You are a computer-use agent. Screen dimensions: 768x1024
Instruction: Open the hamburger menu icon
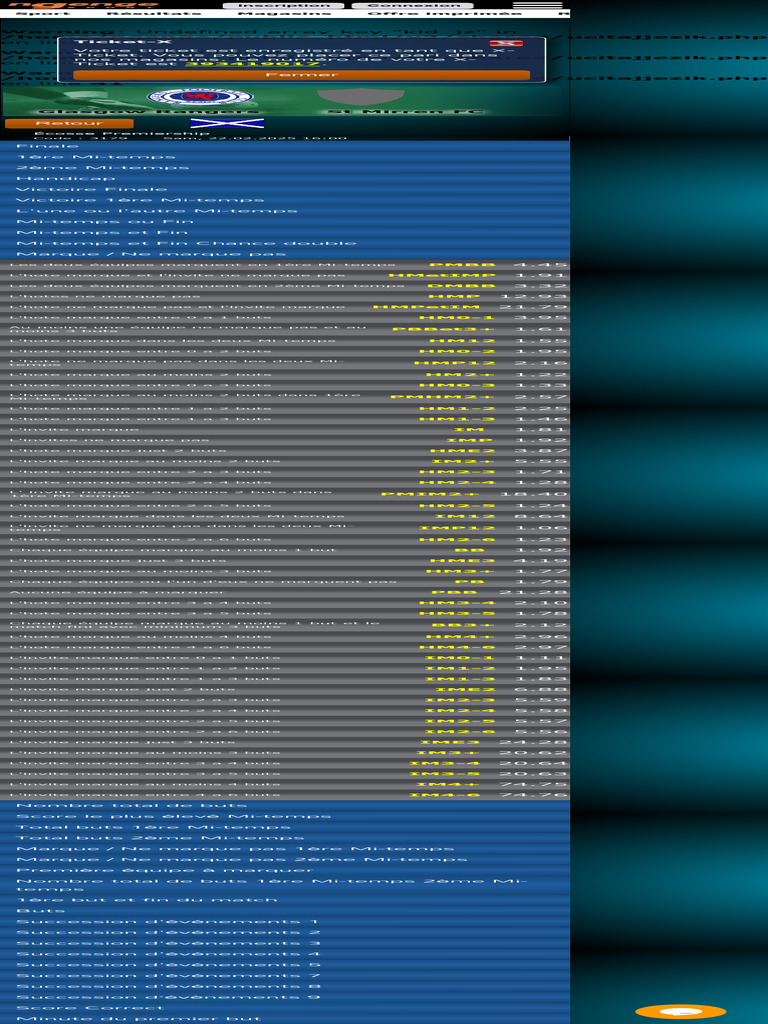point(537,5)
